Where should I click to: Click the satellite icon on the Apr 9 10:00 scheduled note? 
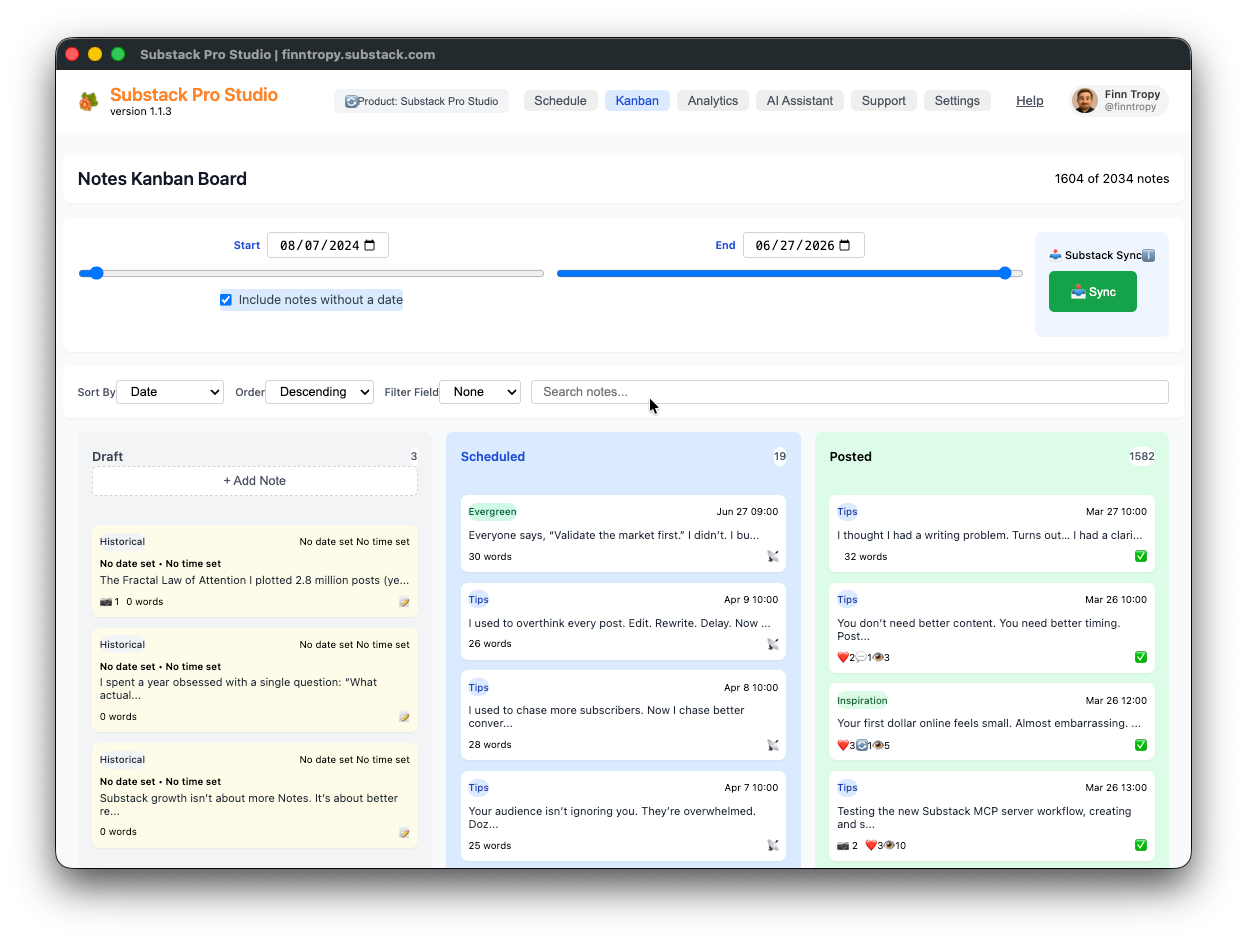coord(773,644)
